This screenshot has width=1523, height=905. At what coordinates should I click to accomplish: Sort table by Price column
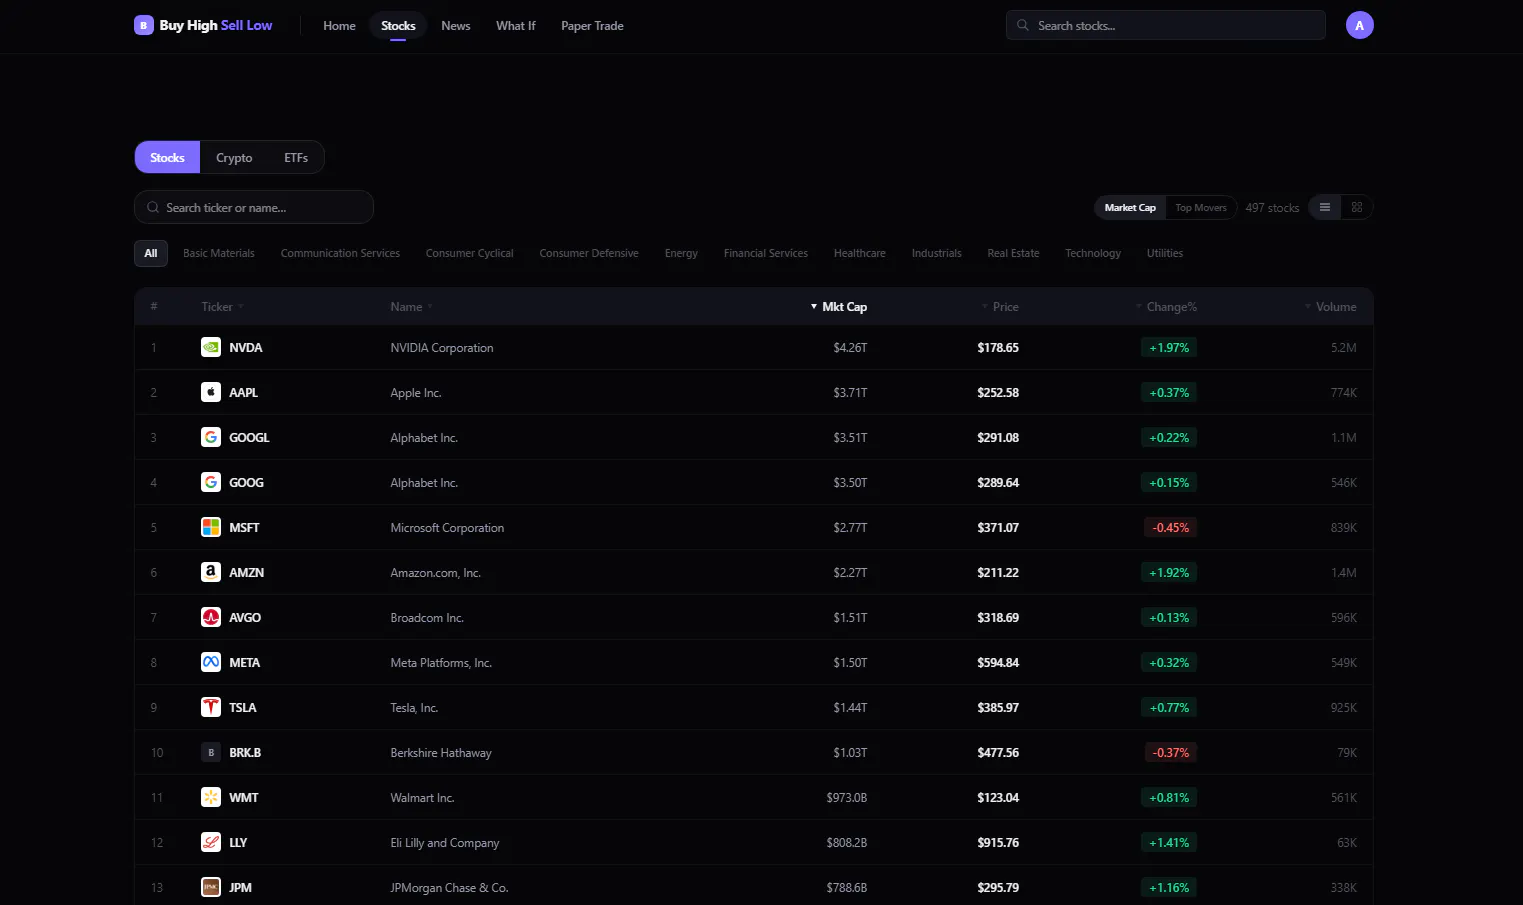1000,307
